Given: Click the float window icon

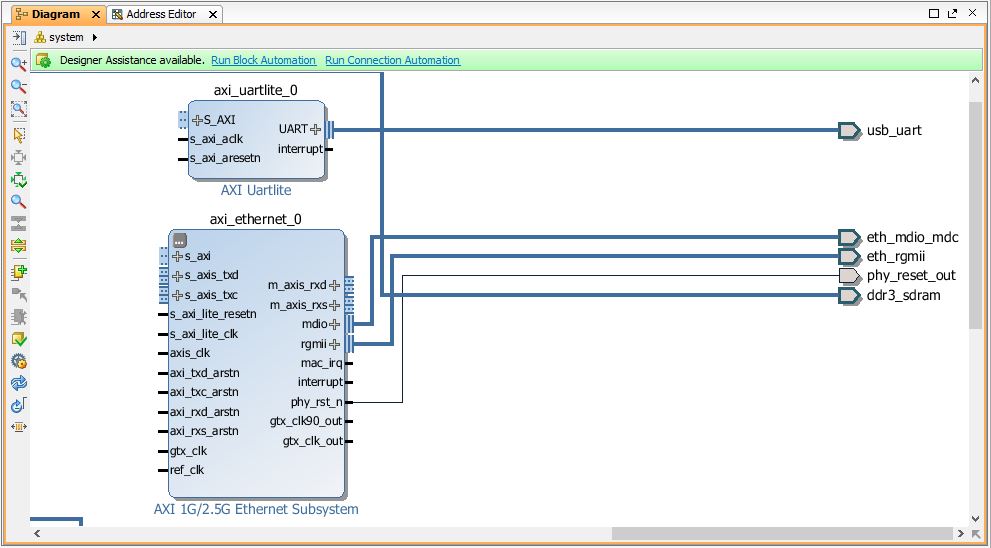Looking at the screenshot, I should pos(952,13).
